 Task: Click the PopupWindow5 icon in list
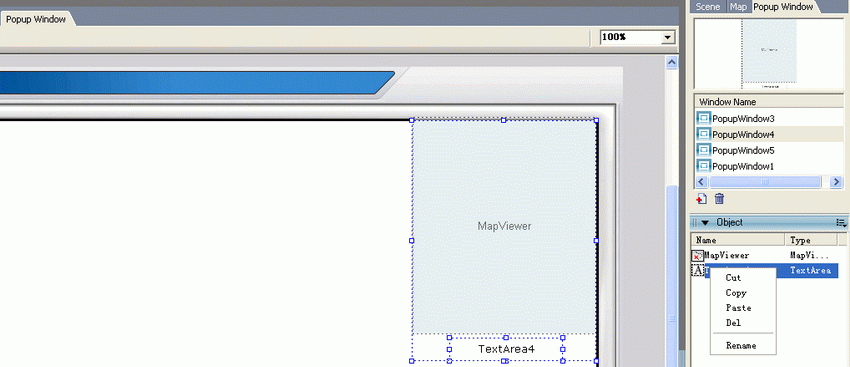click(703, 150)
